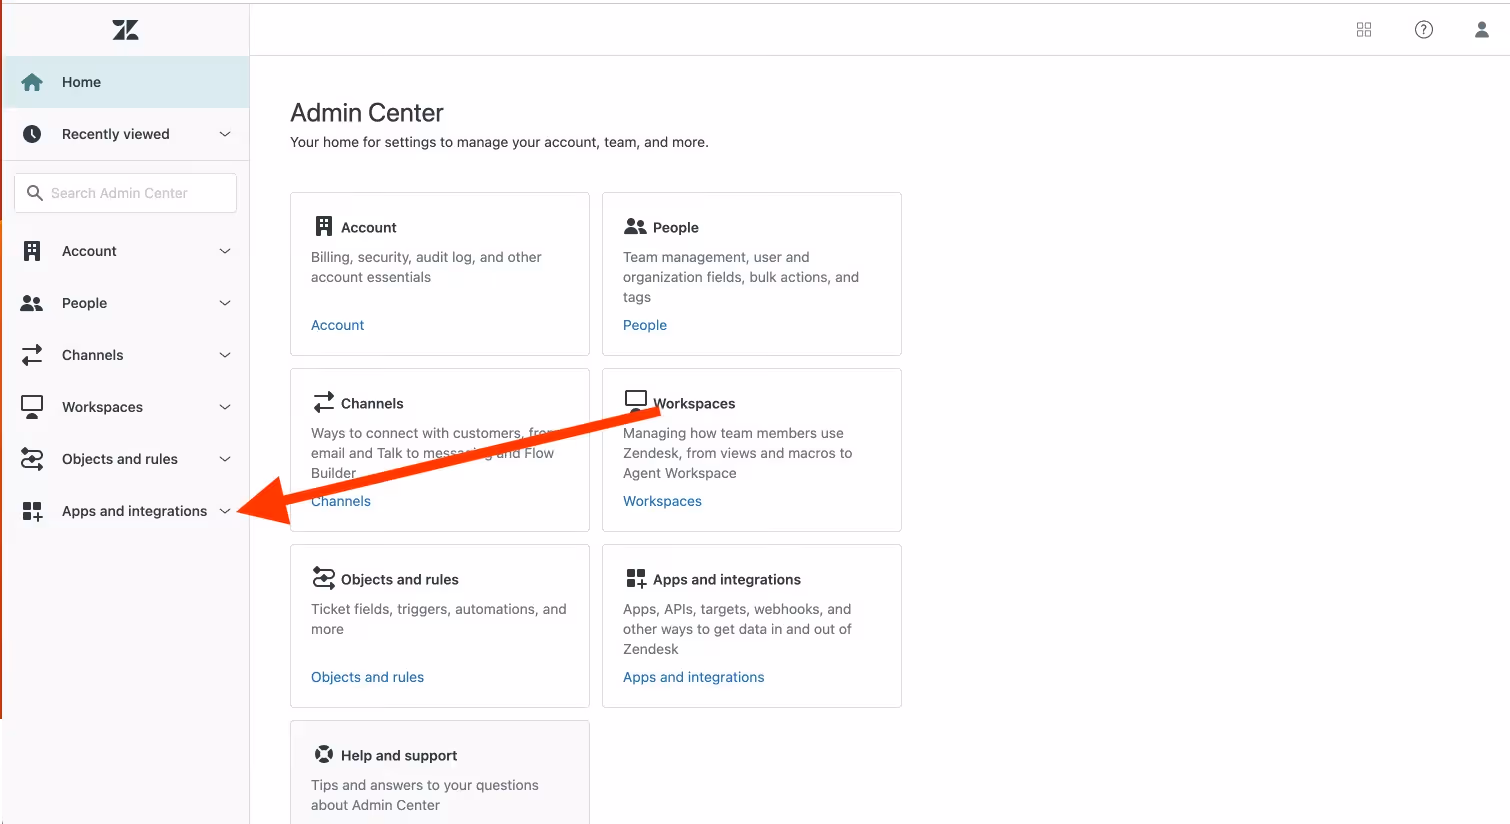Open the Zendesk products grid icon
Image resolution: width=1510 pixels, height=824 pixels.
point(1364,30)
